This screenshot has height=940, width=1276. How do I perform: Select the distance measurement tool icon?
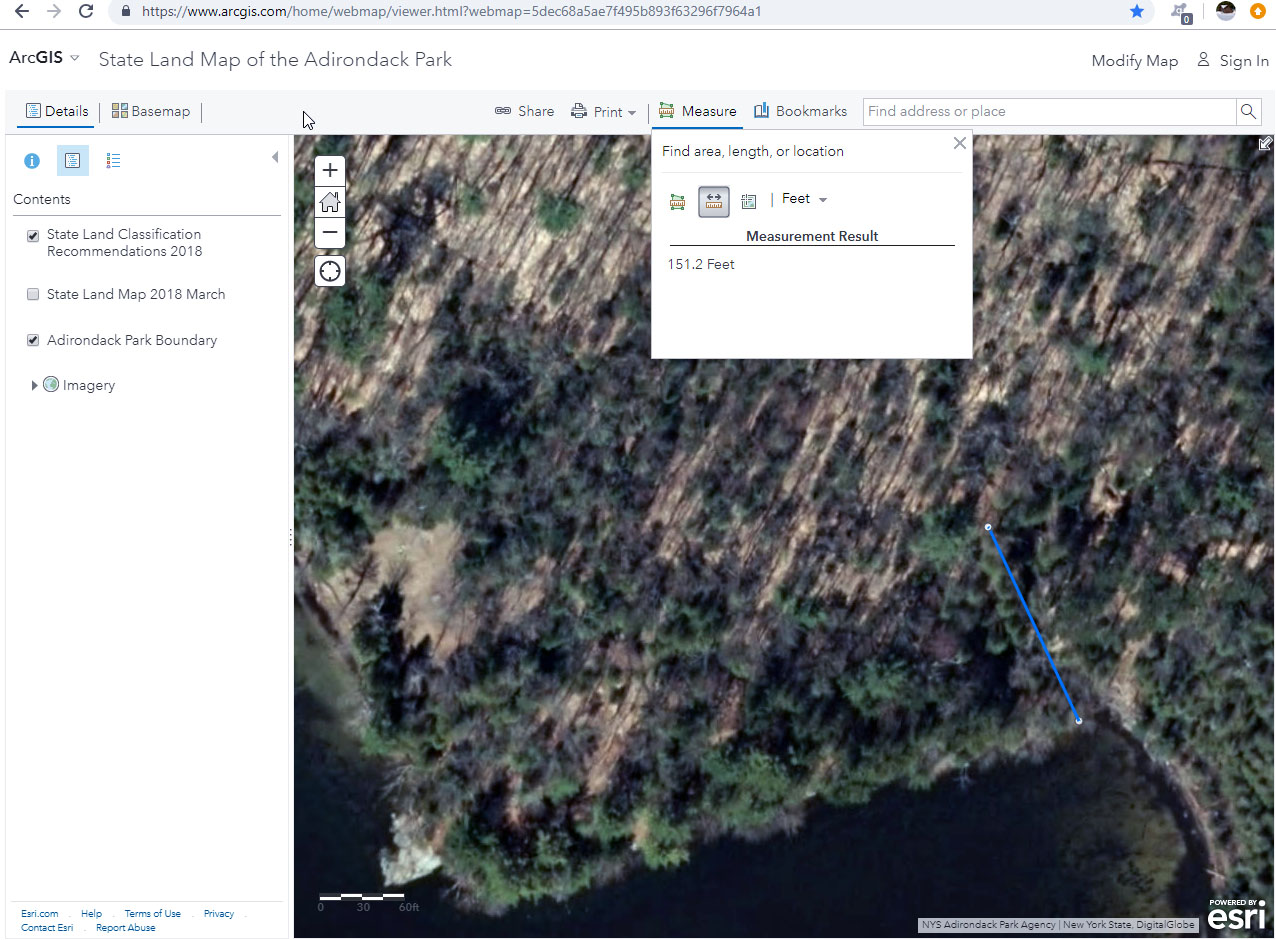[x=713, y=201]
